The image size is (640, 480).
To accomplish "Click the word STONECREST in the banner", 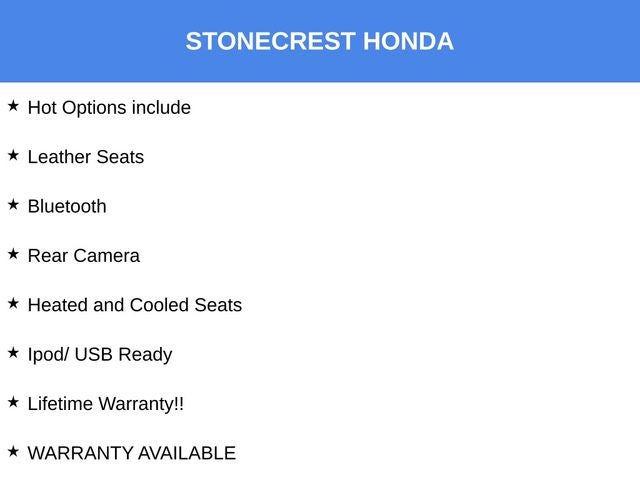I will click(x=270, y=42).
